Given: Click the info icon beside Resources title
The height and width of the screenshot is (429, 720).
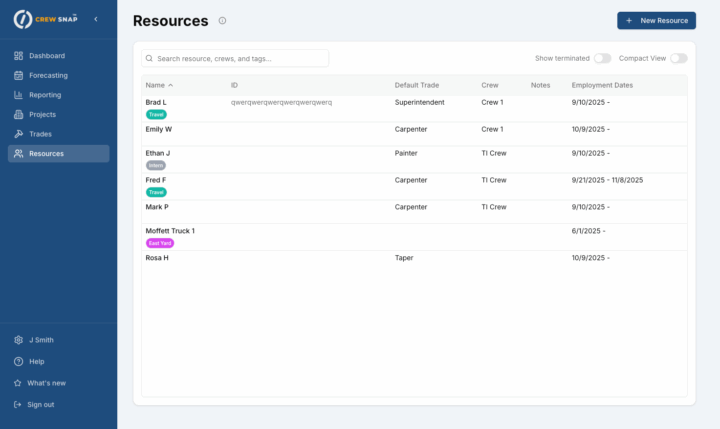Looking at the screenshot, I should coord(222,21).
